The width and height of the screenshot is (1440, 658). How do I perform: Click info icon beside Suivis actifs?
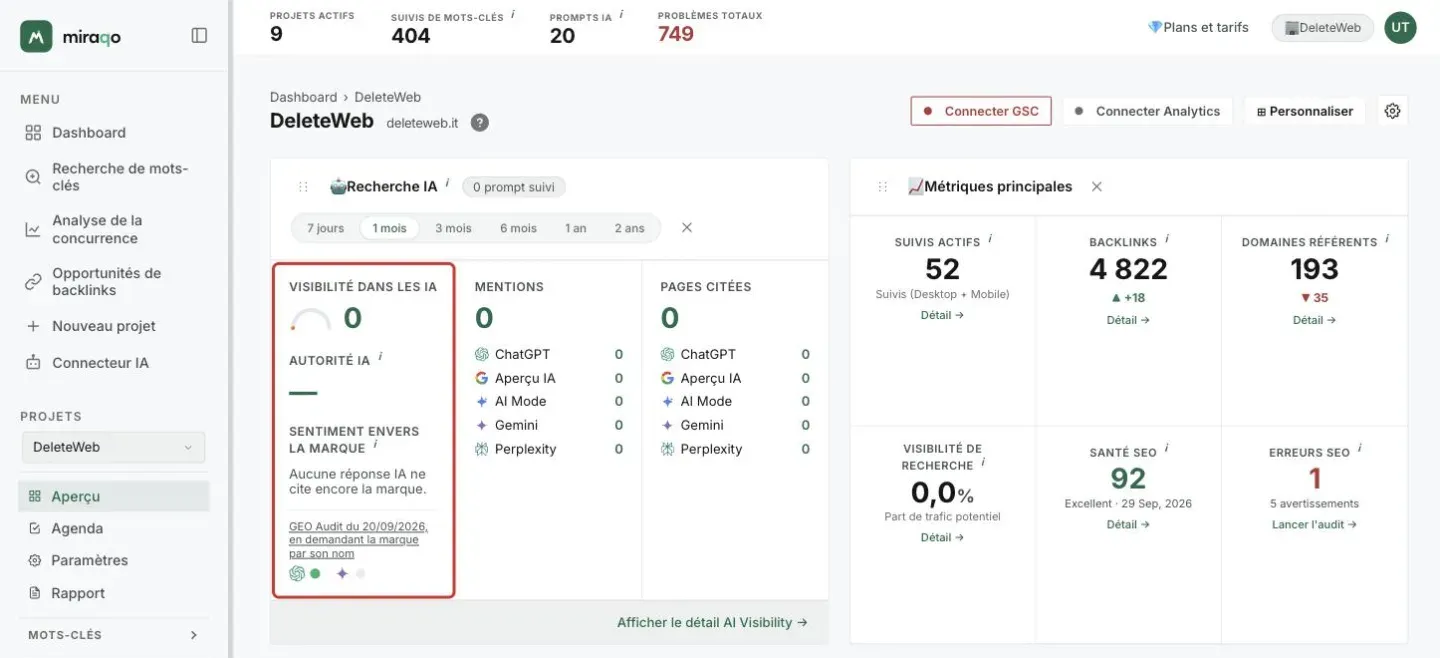990,239
